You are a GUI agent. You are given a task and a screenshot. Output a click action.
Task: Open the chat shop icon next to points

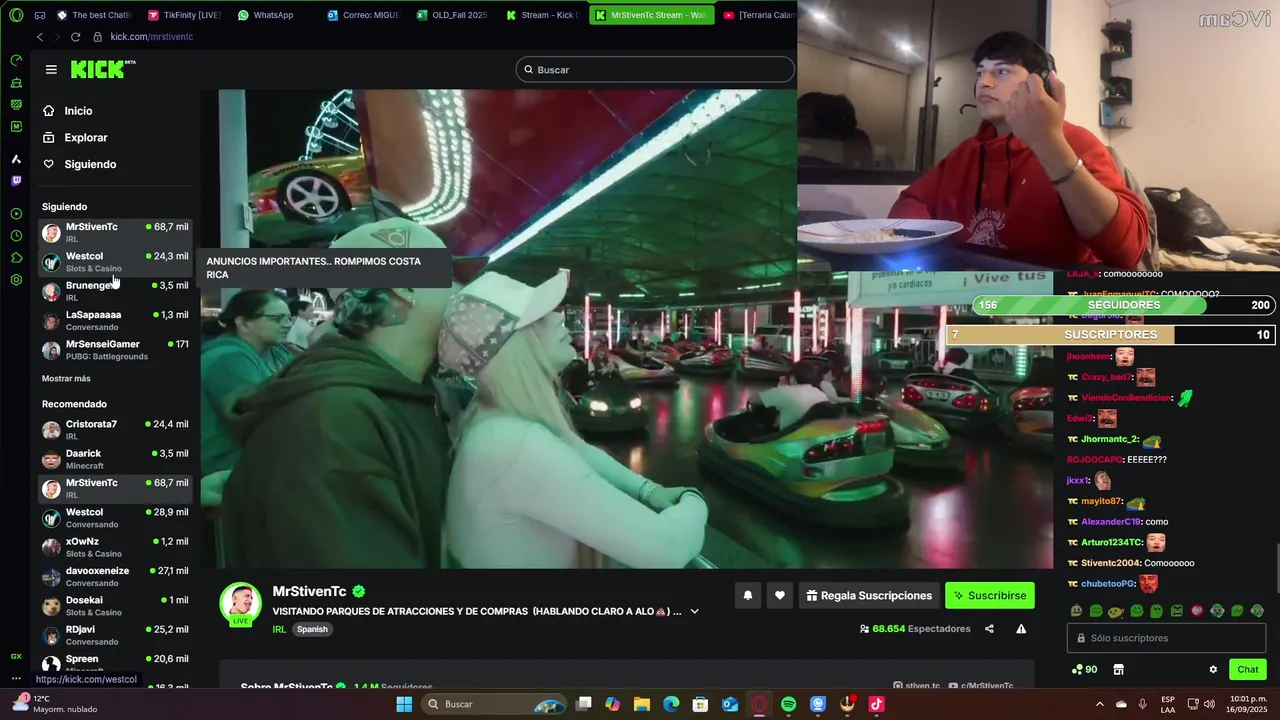tap(1118, 670)
